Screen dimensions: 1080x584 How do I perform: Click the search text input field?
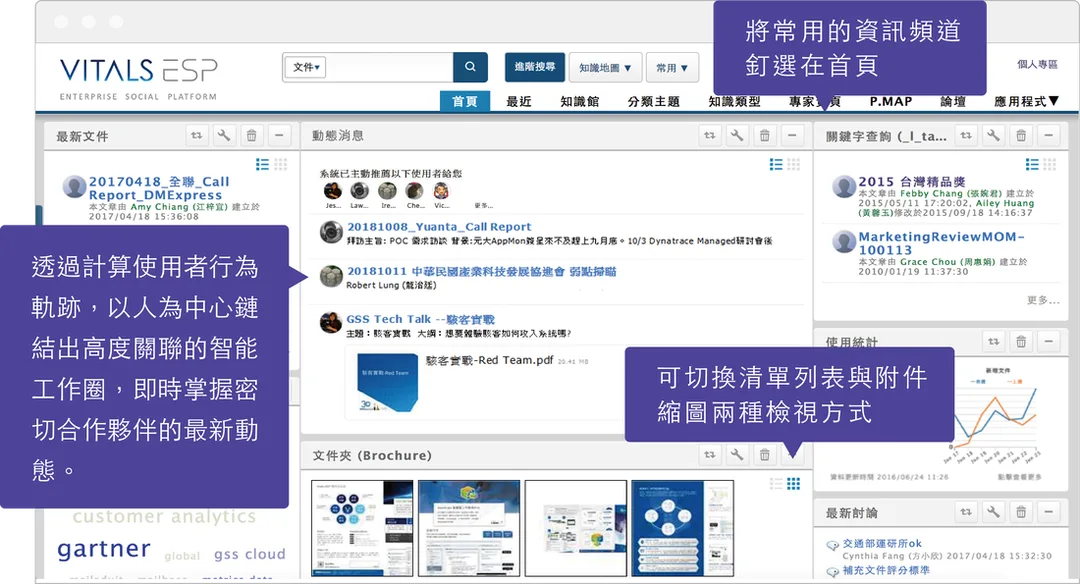(390, 67)
